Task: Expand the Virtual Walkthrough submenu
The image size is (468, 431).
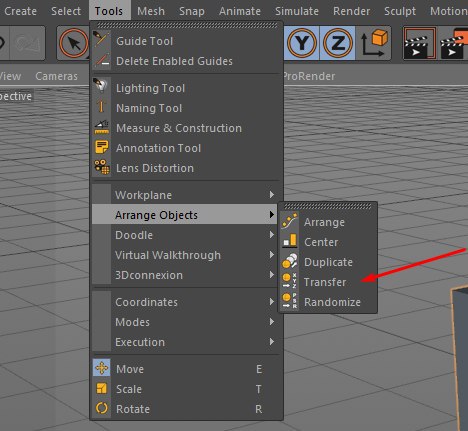Action: pos(186,255)
